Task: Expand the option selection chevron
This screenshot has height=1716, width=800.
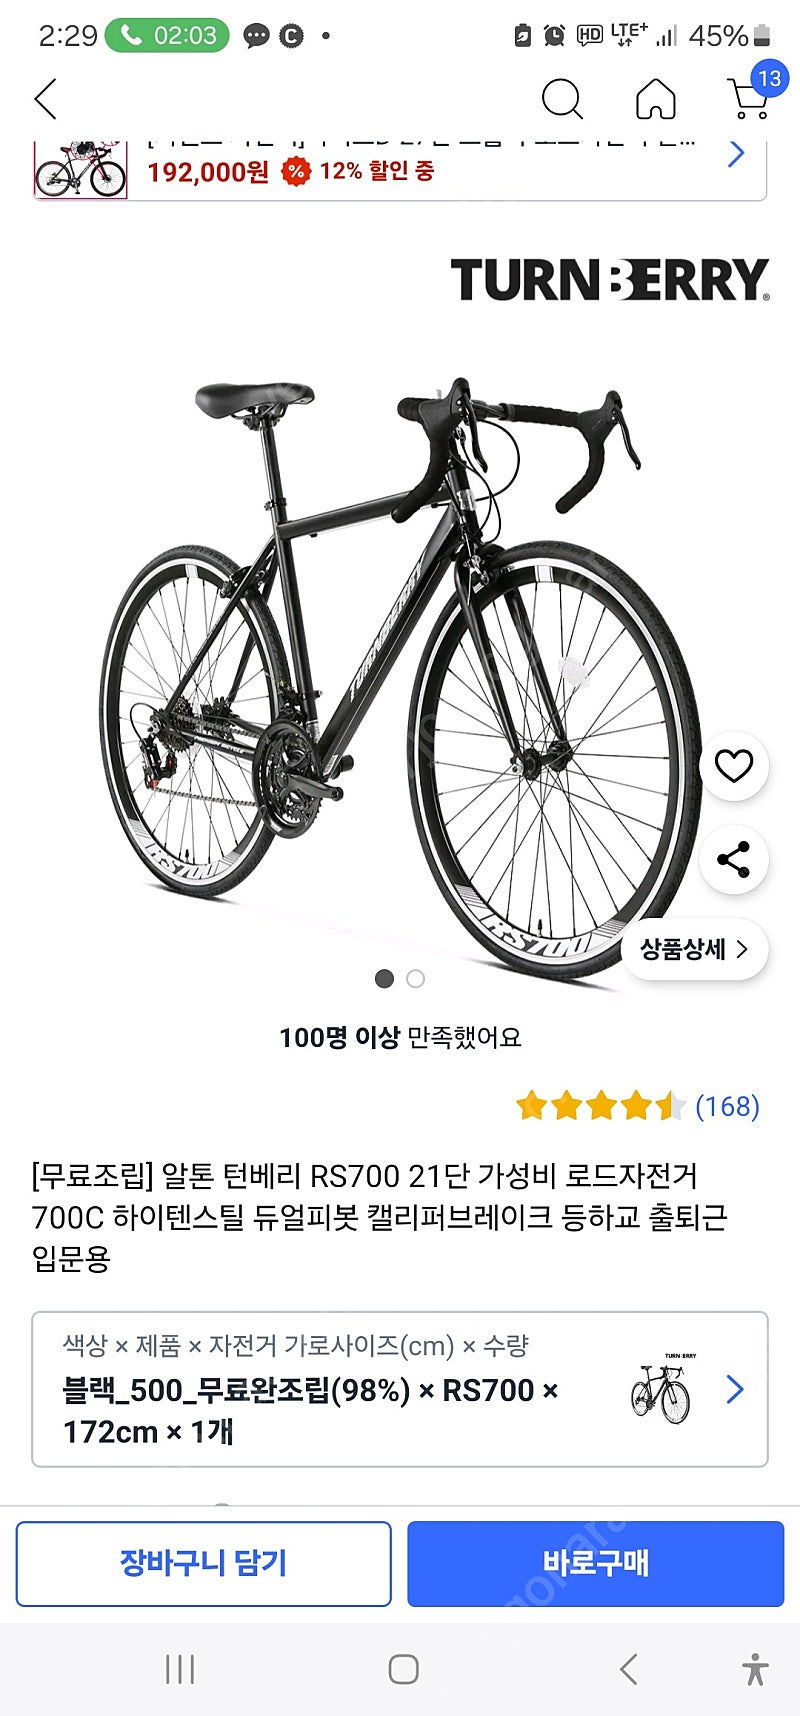Action: (735, 1389)
